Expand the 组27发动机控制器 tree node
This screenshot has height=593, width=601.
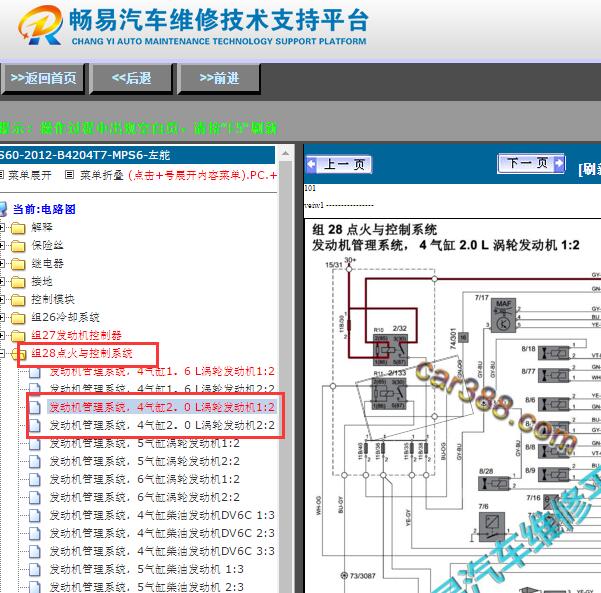pyautogui.click(x=2, y=336)
